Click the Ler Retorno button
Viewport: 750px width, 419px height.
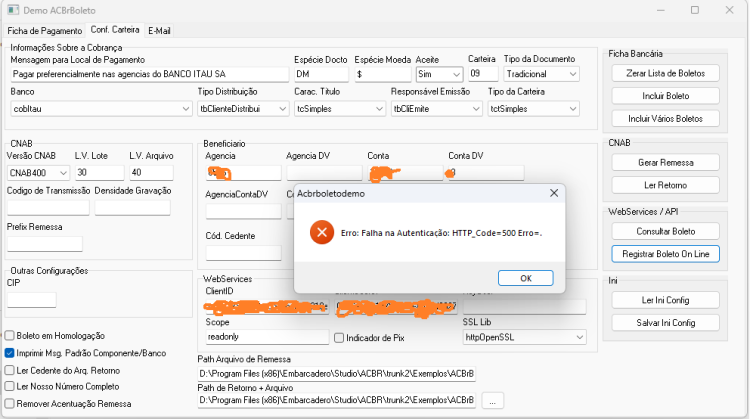coord(665,185)
